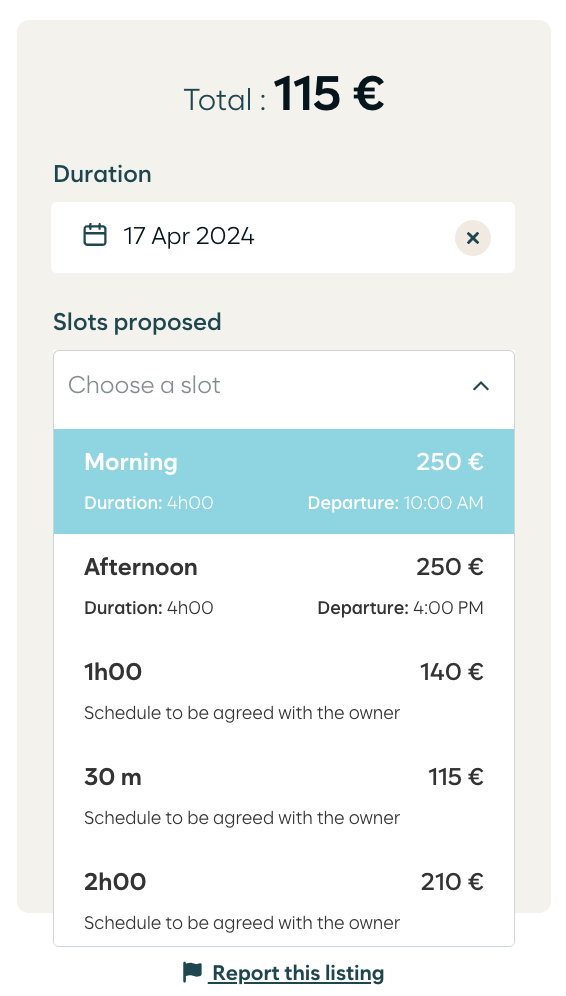
Task: Click the flag icon next to Report
Action: pos(192,972)
